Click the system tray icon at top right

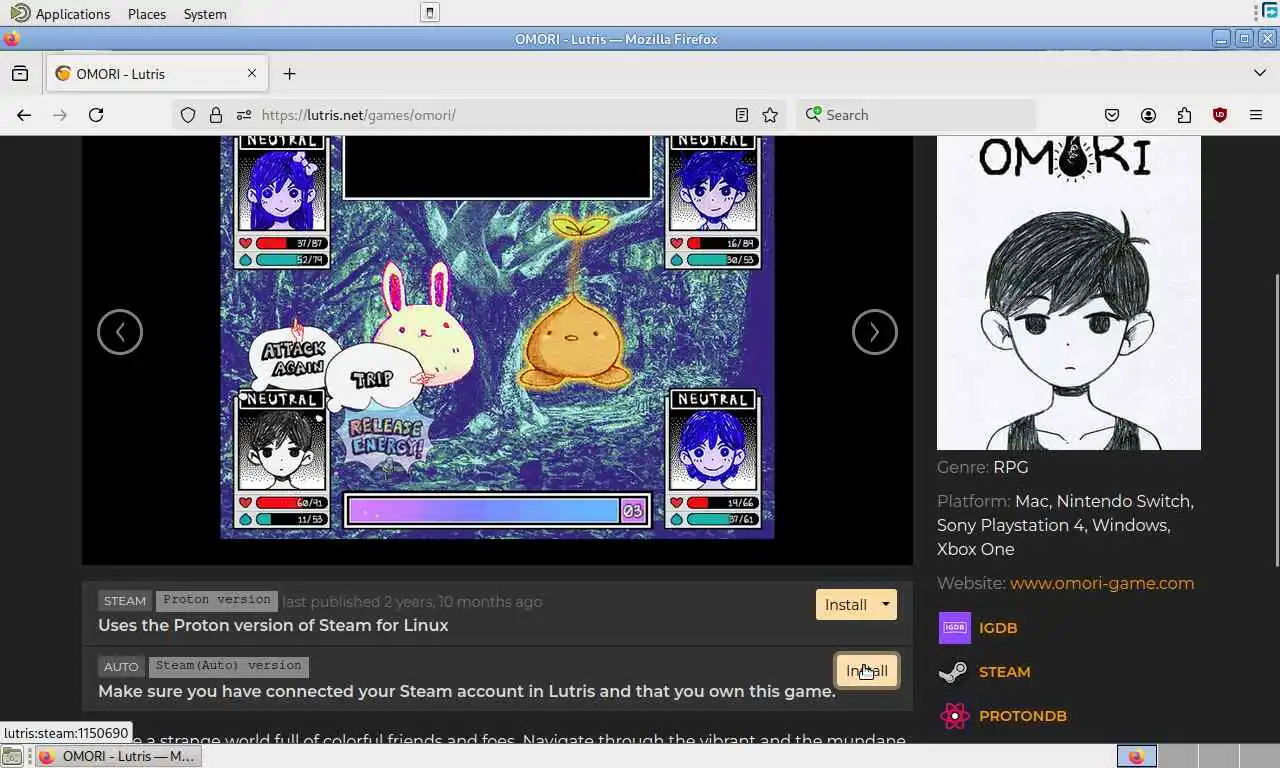(1269, 11)
